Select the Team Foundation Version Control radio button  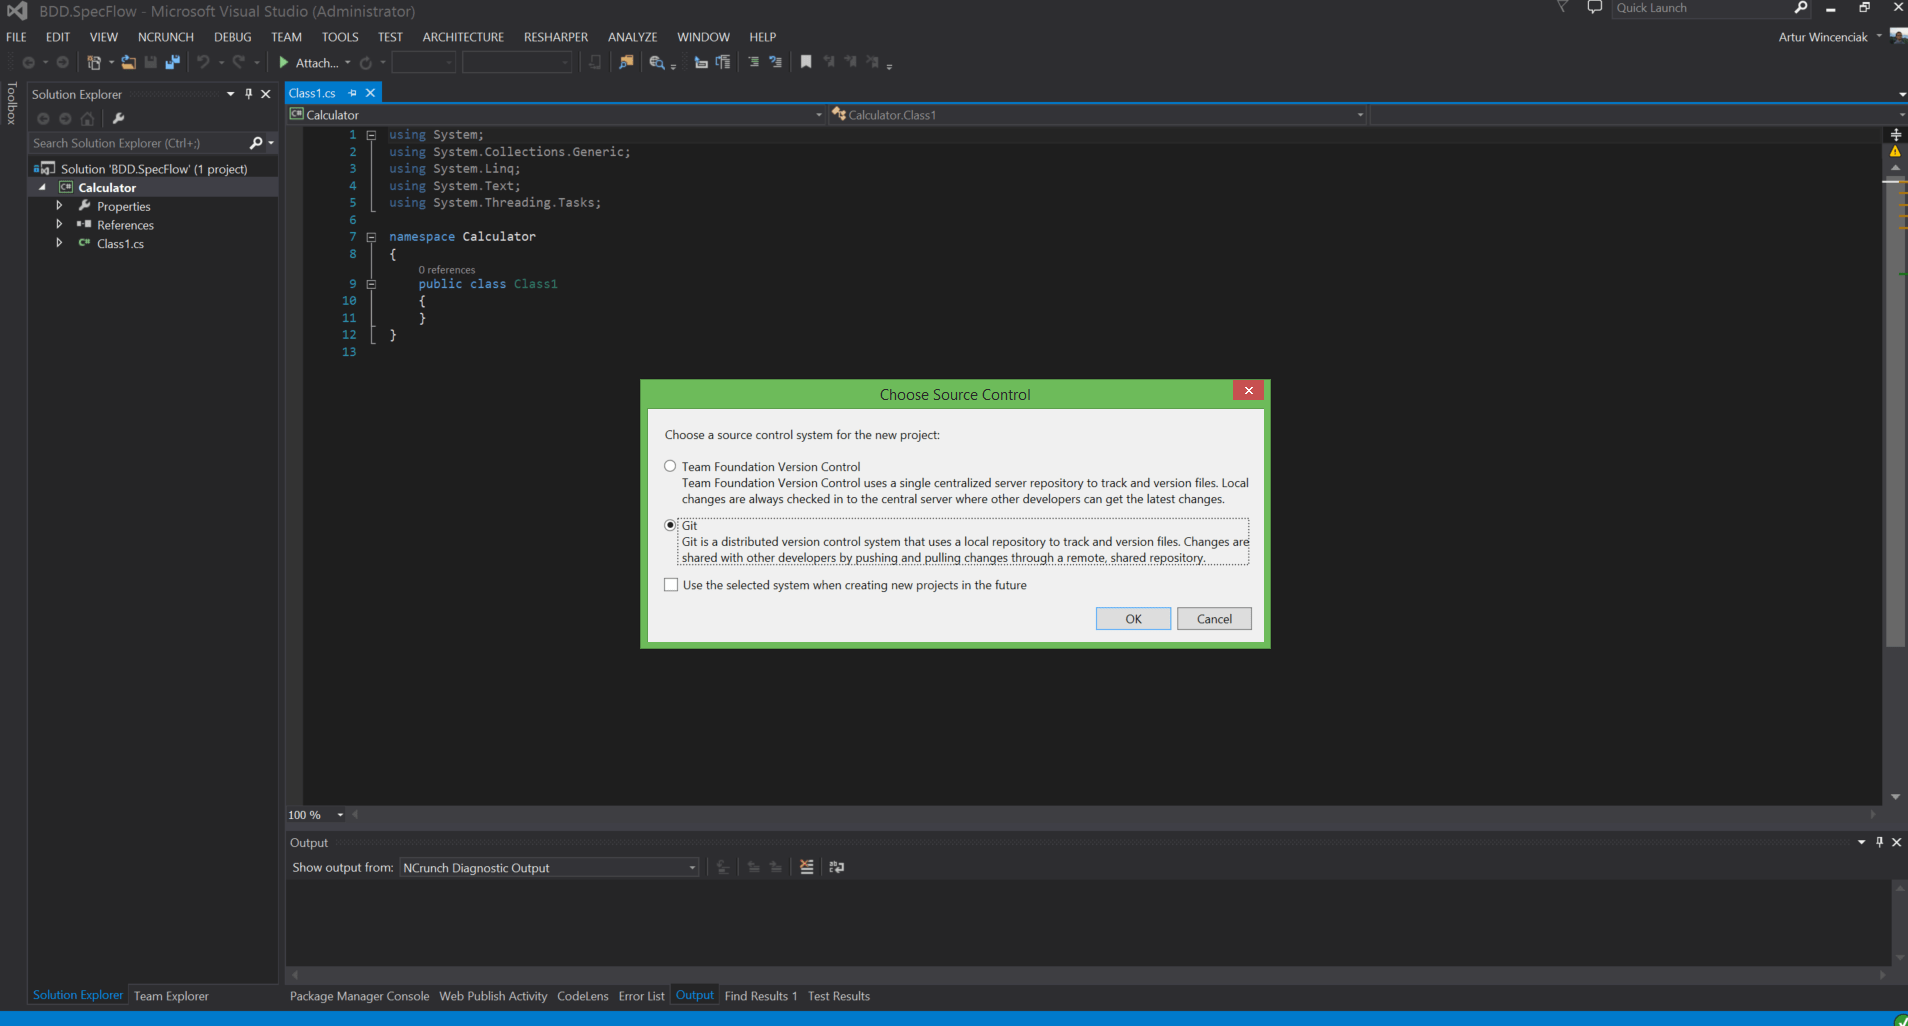coord(670,466)
